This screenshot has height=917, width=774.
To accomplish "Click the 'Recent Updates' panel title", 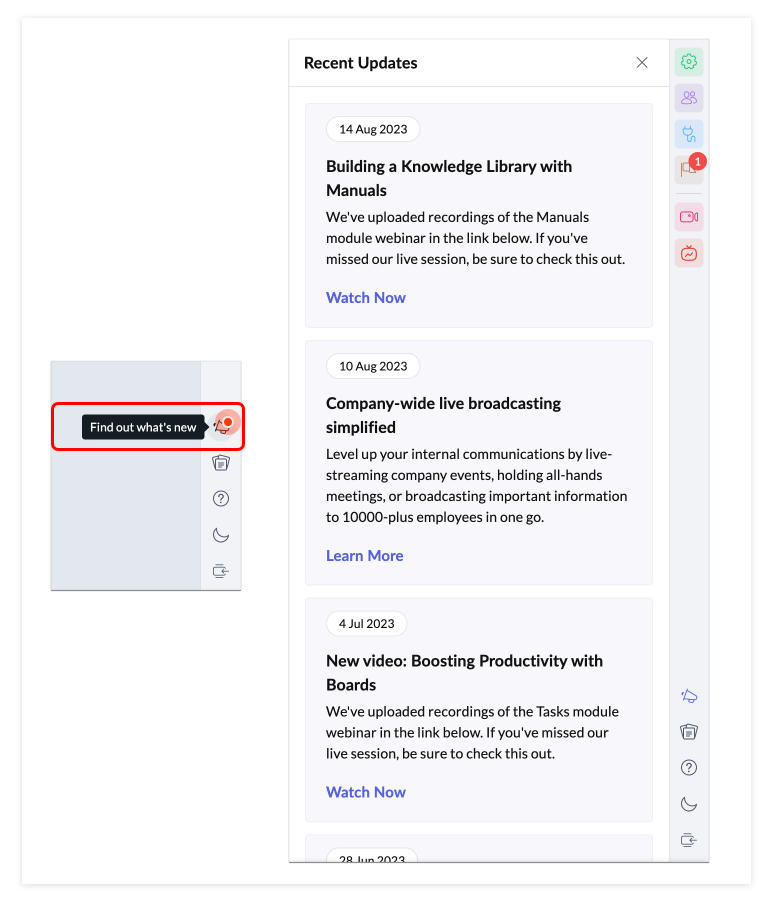I will point(360,63).
